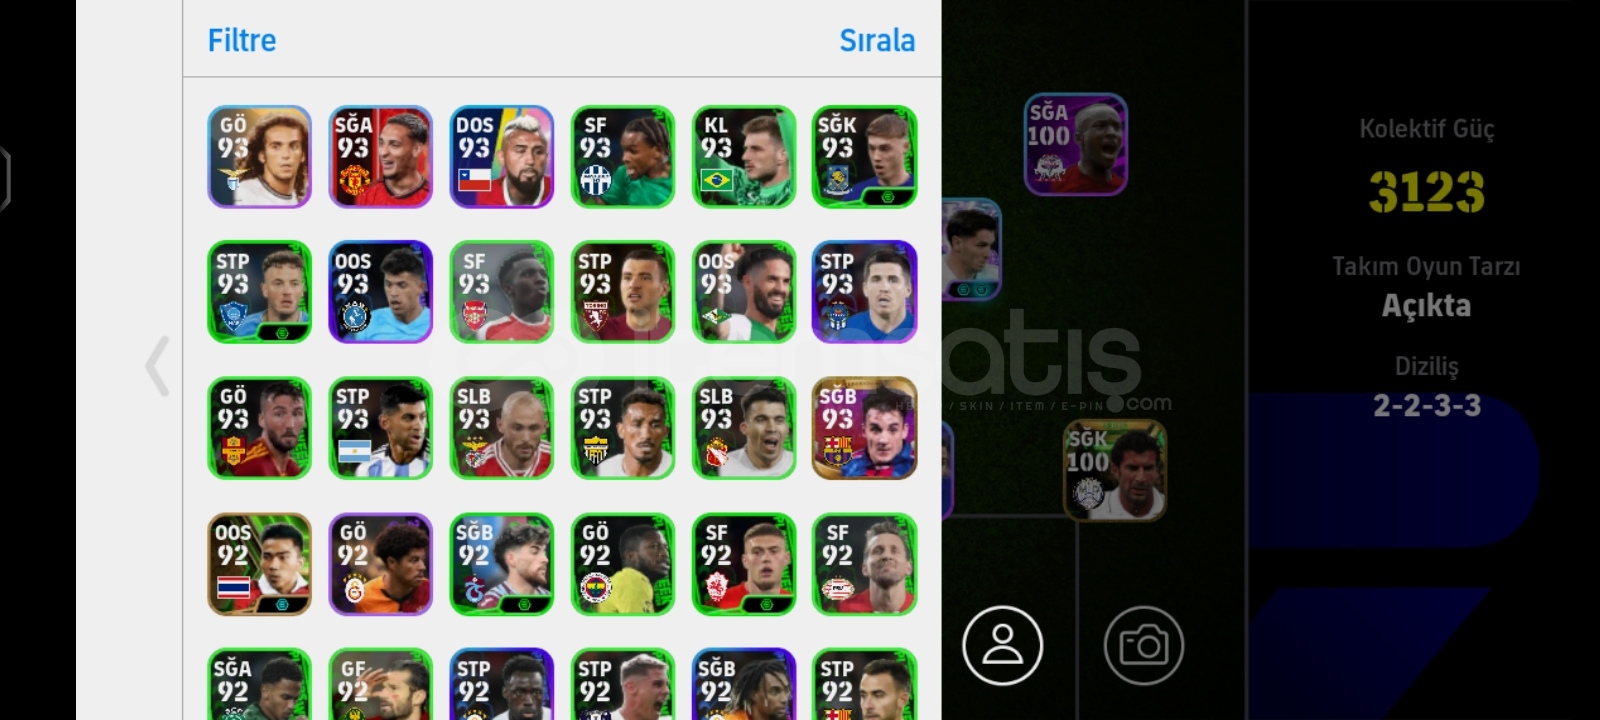Open the player profile circle icon
Image resolution: width=1600 pixels, height=720 pixels.
click(x=1002, y=645)
